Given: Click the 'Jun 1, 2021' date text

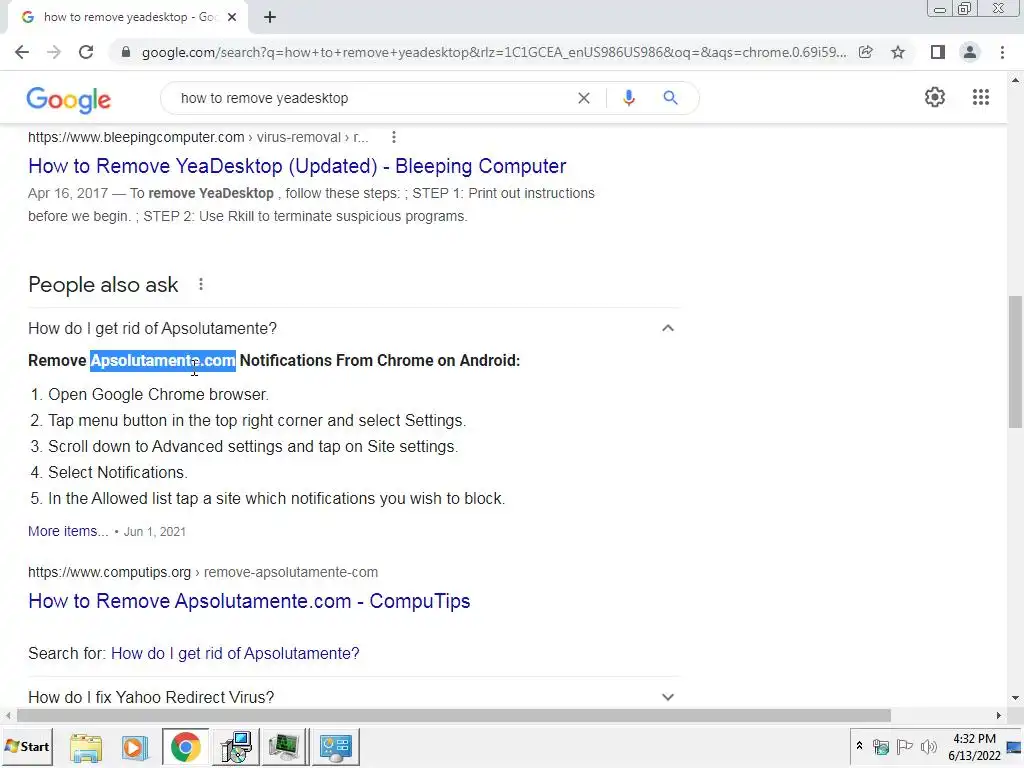Looking at the screenshot, I should click(x=155, y=532).
